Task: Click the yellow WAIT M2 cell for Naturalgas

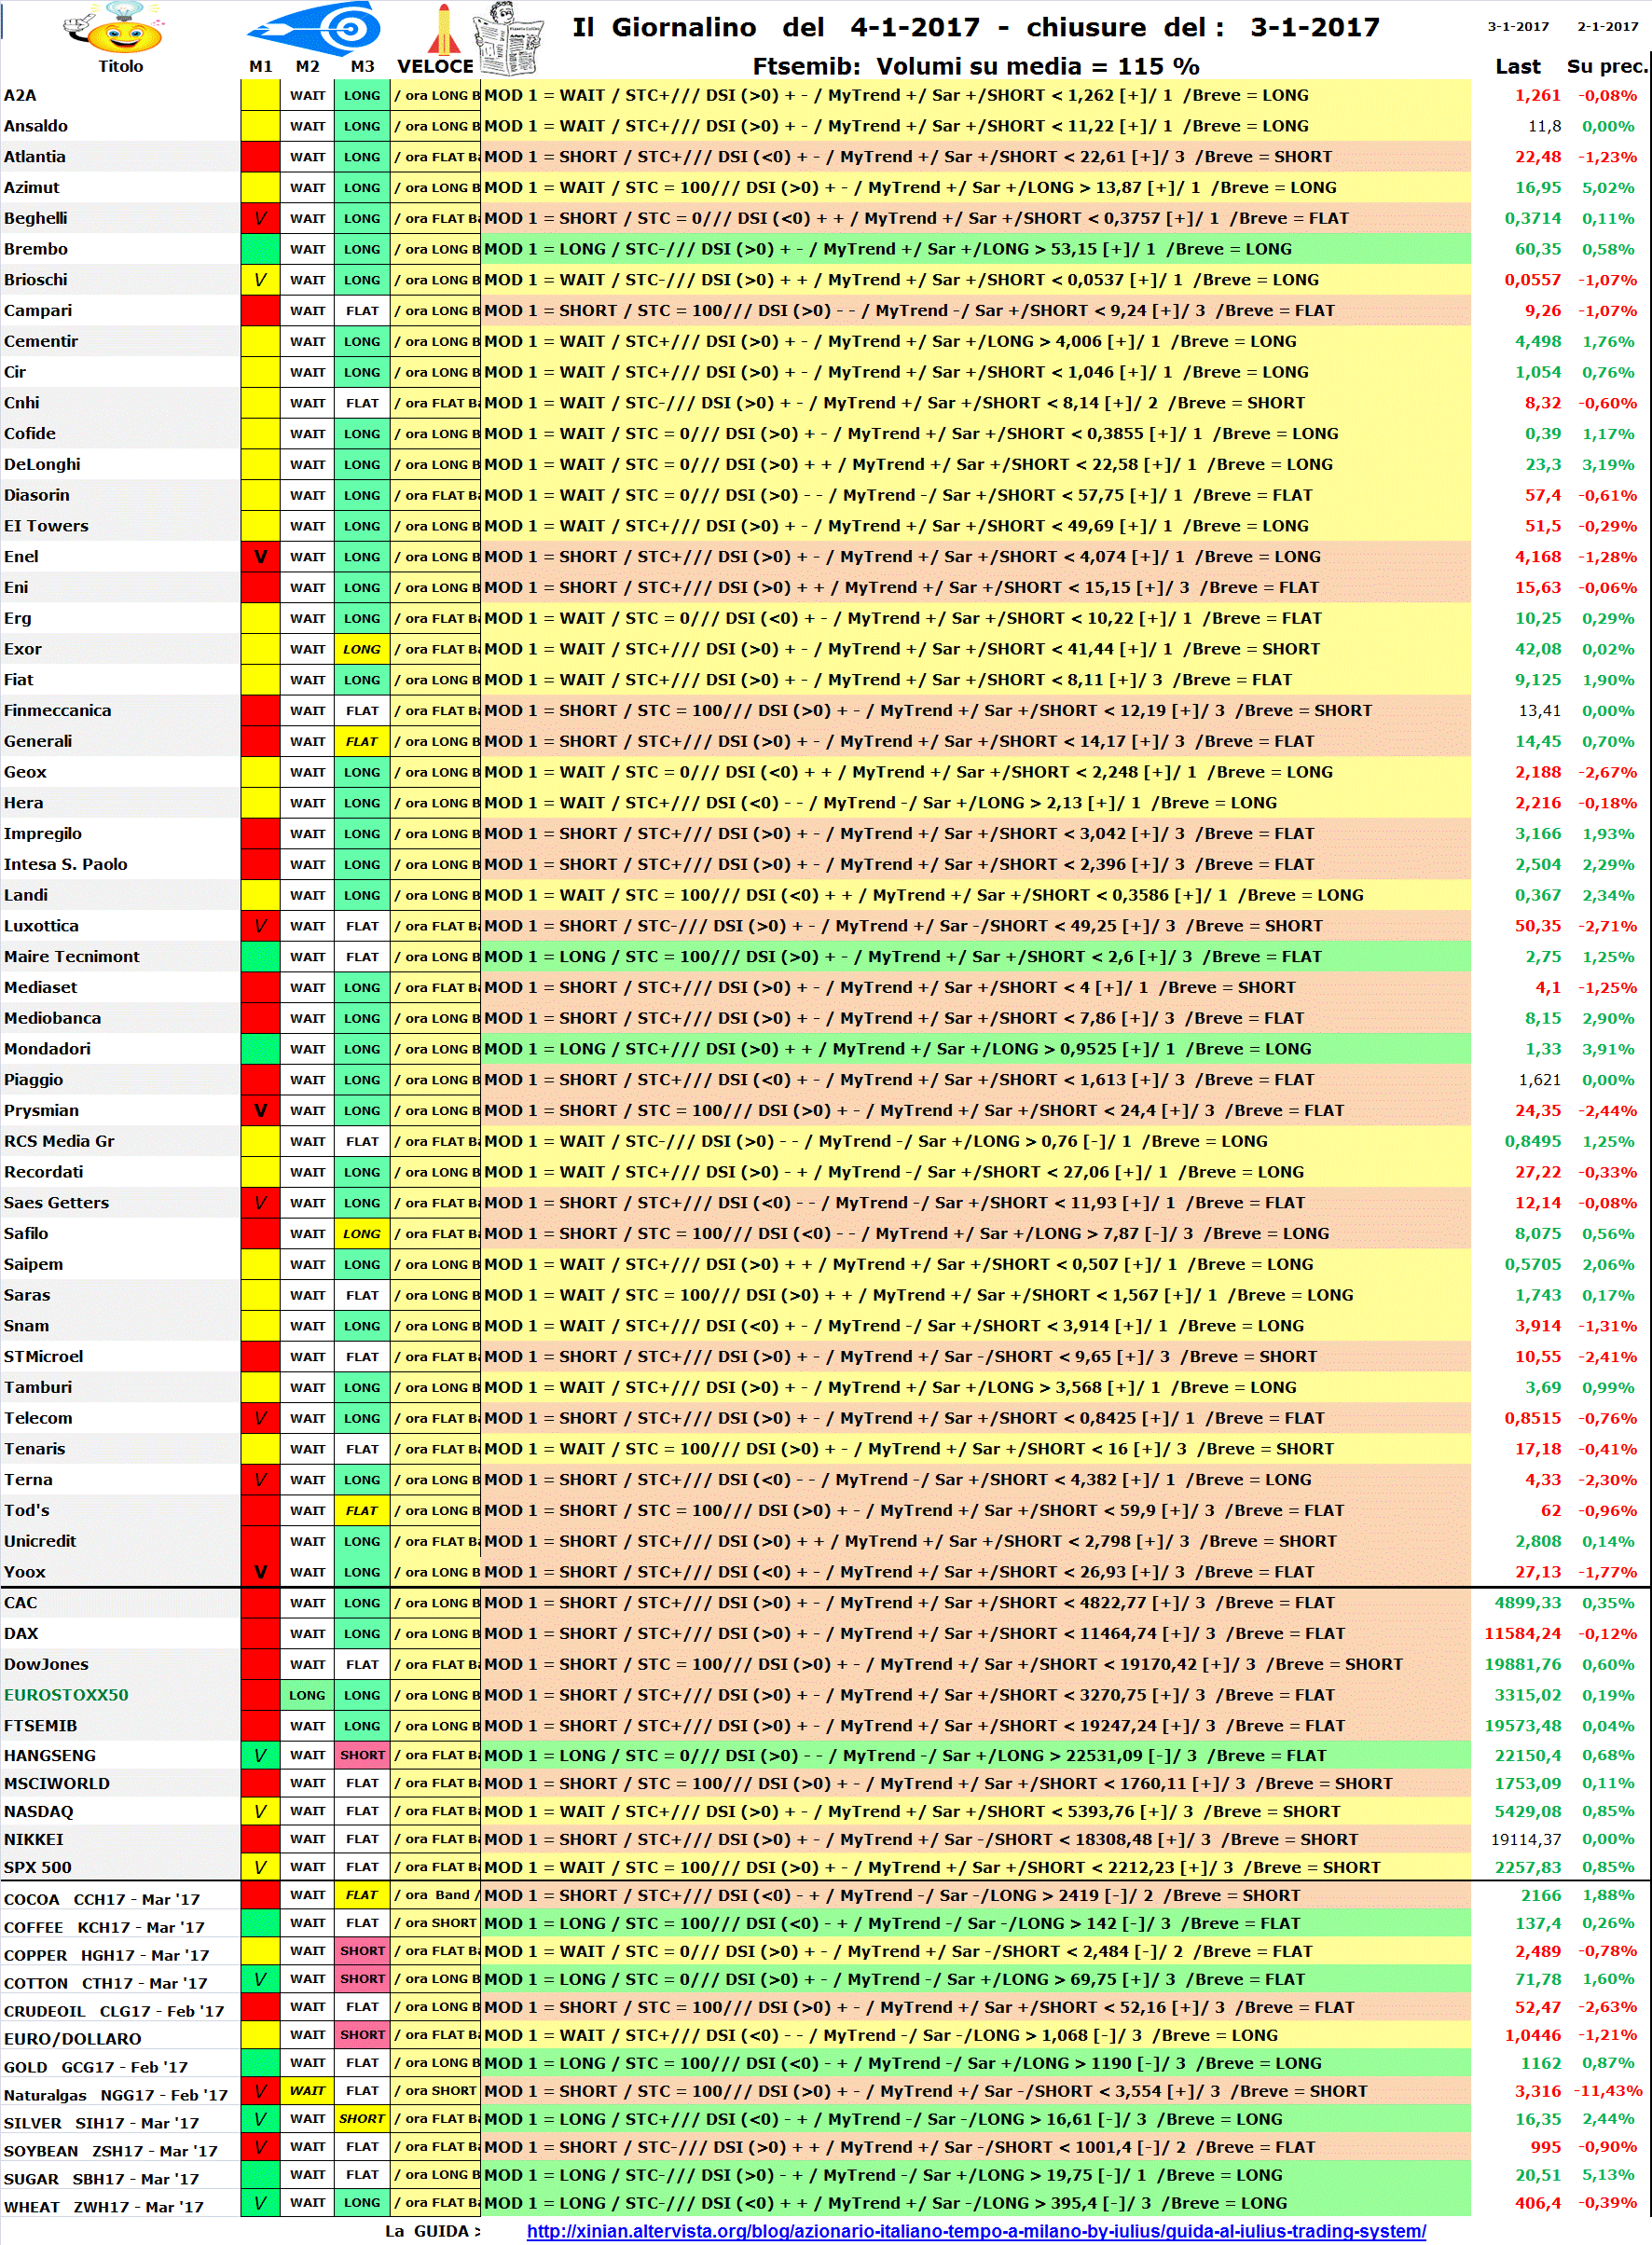Action: 307,2091
